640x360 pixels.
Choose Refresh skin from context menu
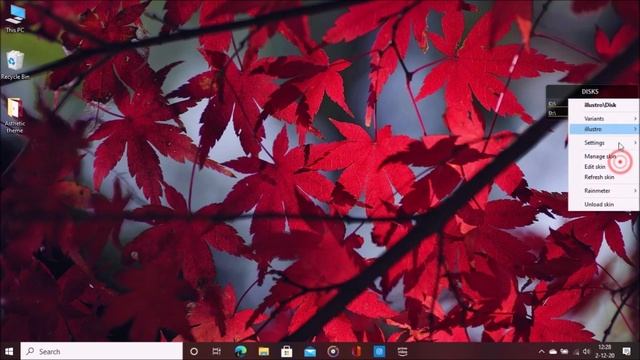[x=604, y=177]
